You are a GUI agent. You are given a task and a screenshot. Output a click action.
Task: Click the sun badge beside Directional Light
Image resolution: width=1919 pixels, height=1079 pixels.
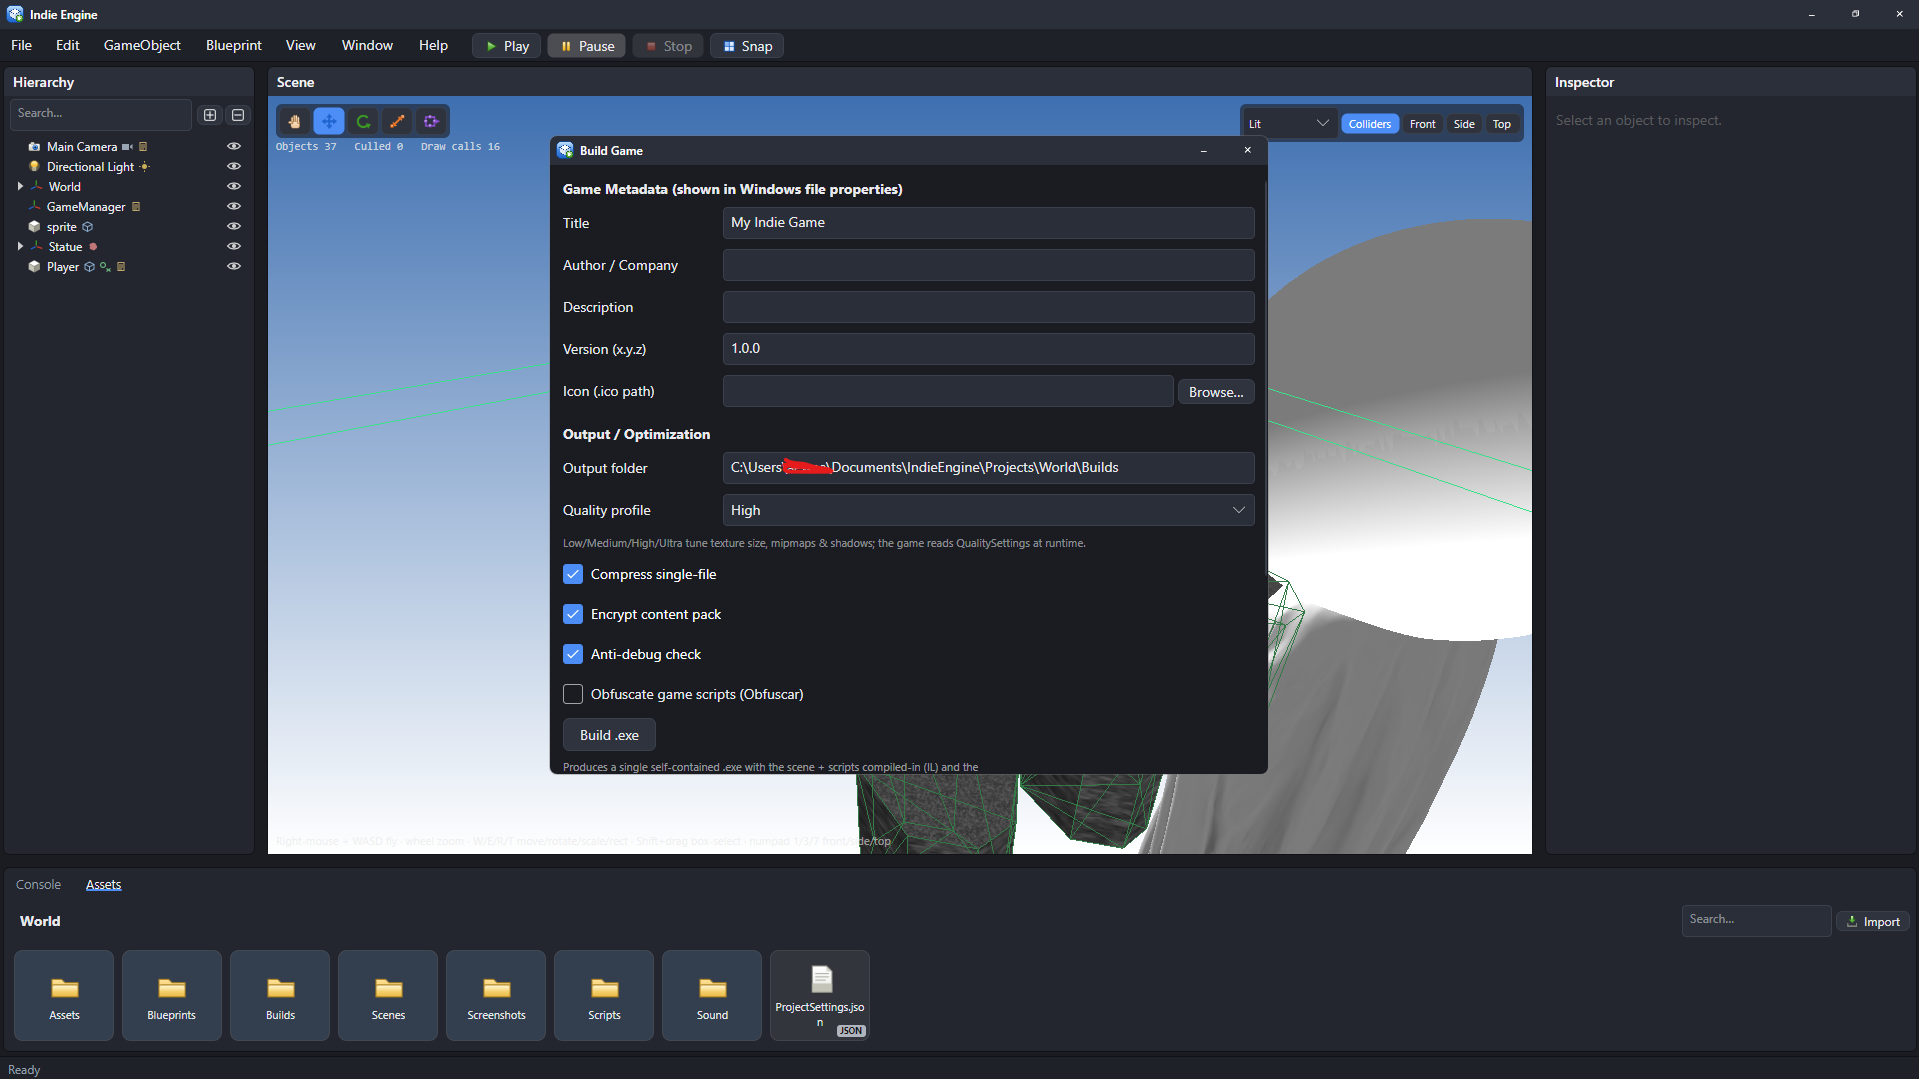[145, 167]
